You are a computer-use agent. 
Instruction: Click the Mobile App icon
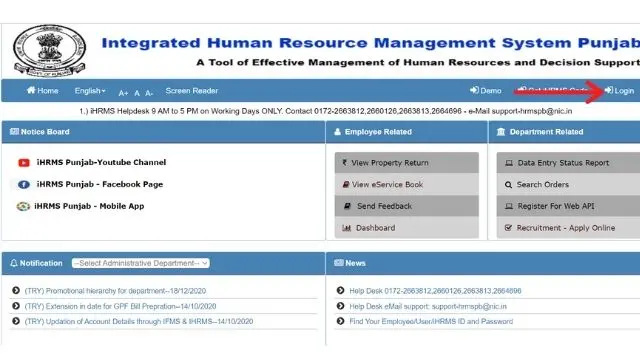23,207
